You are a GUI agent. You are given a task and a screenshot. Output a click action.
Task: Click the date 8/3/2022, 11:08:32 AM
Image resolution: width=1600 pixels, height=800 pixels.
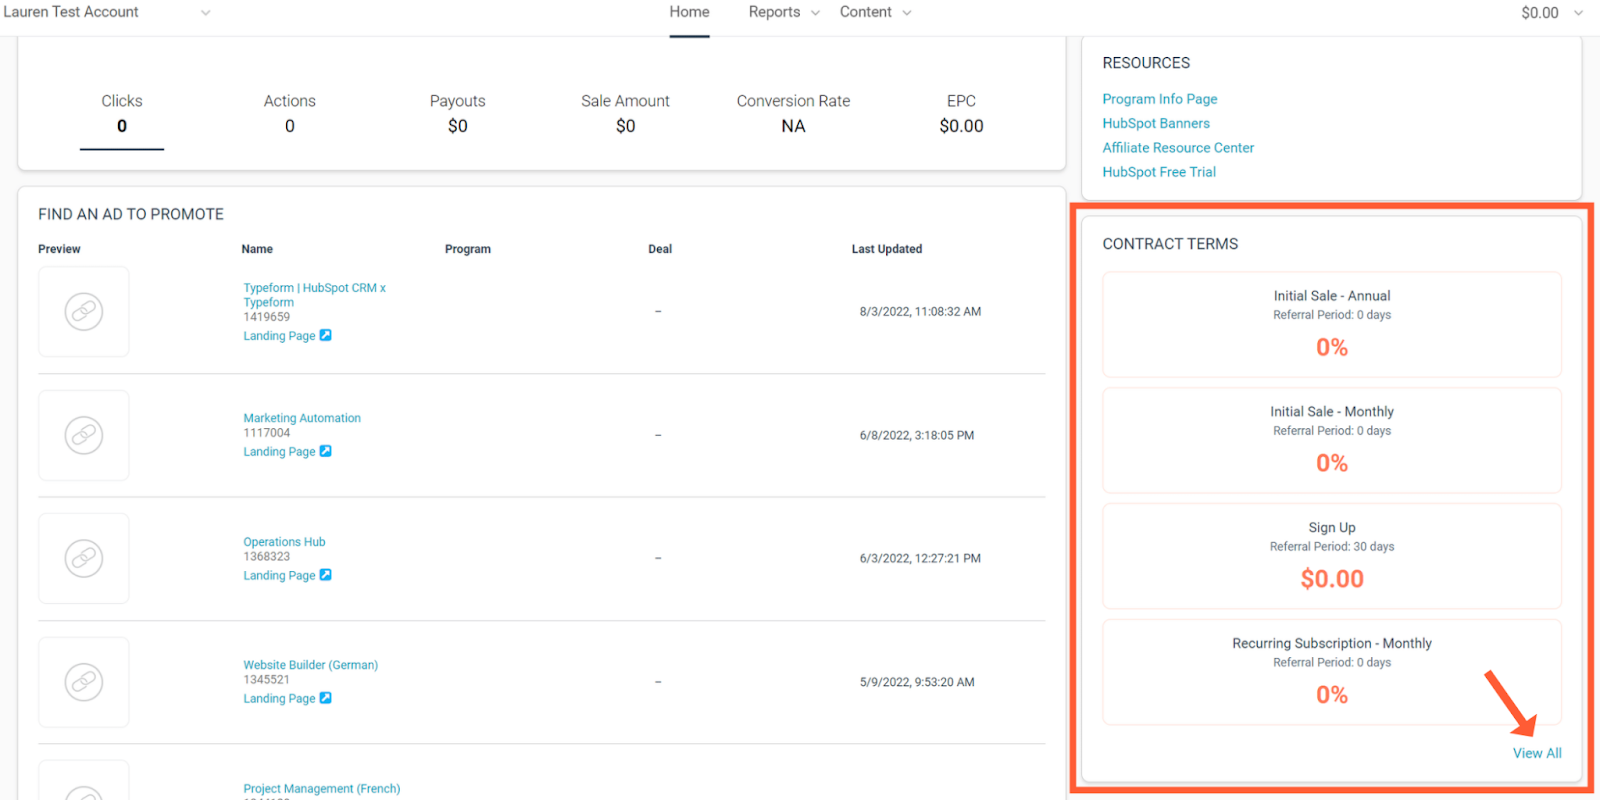pos(920,312)
